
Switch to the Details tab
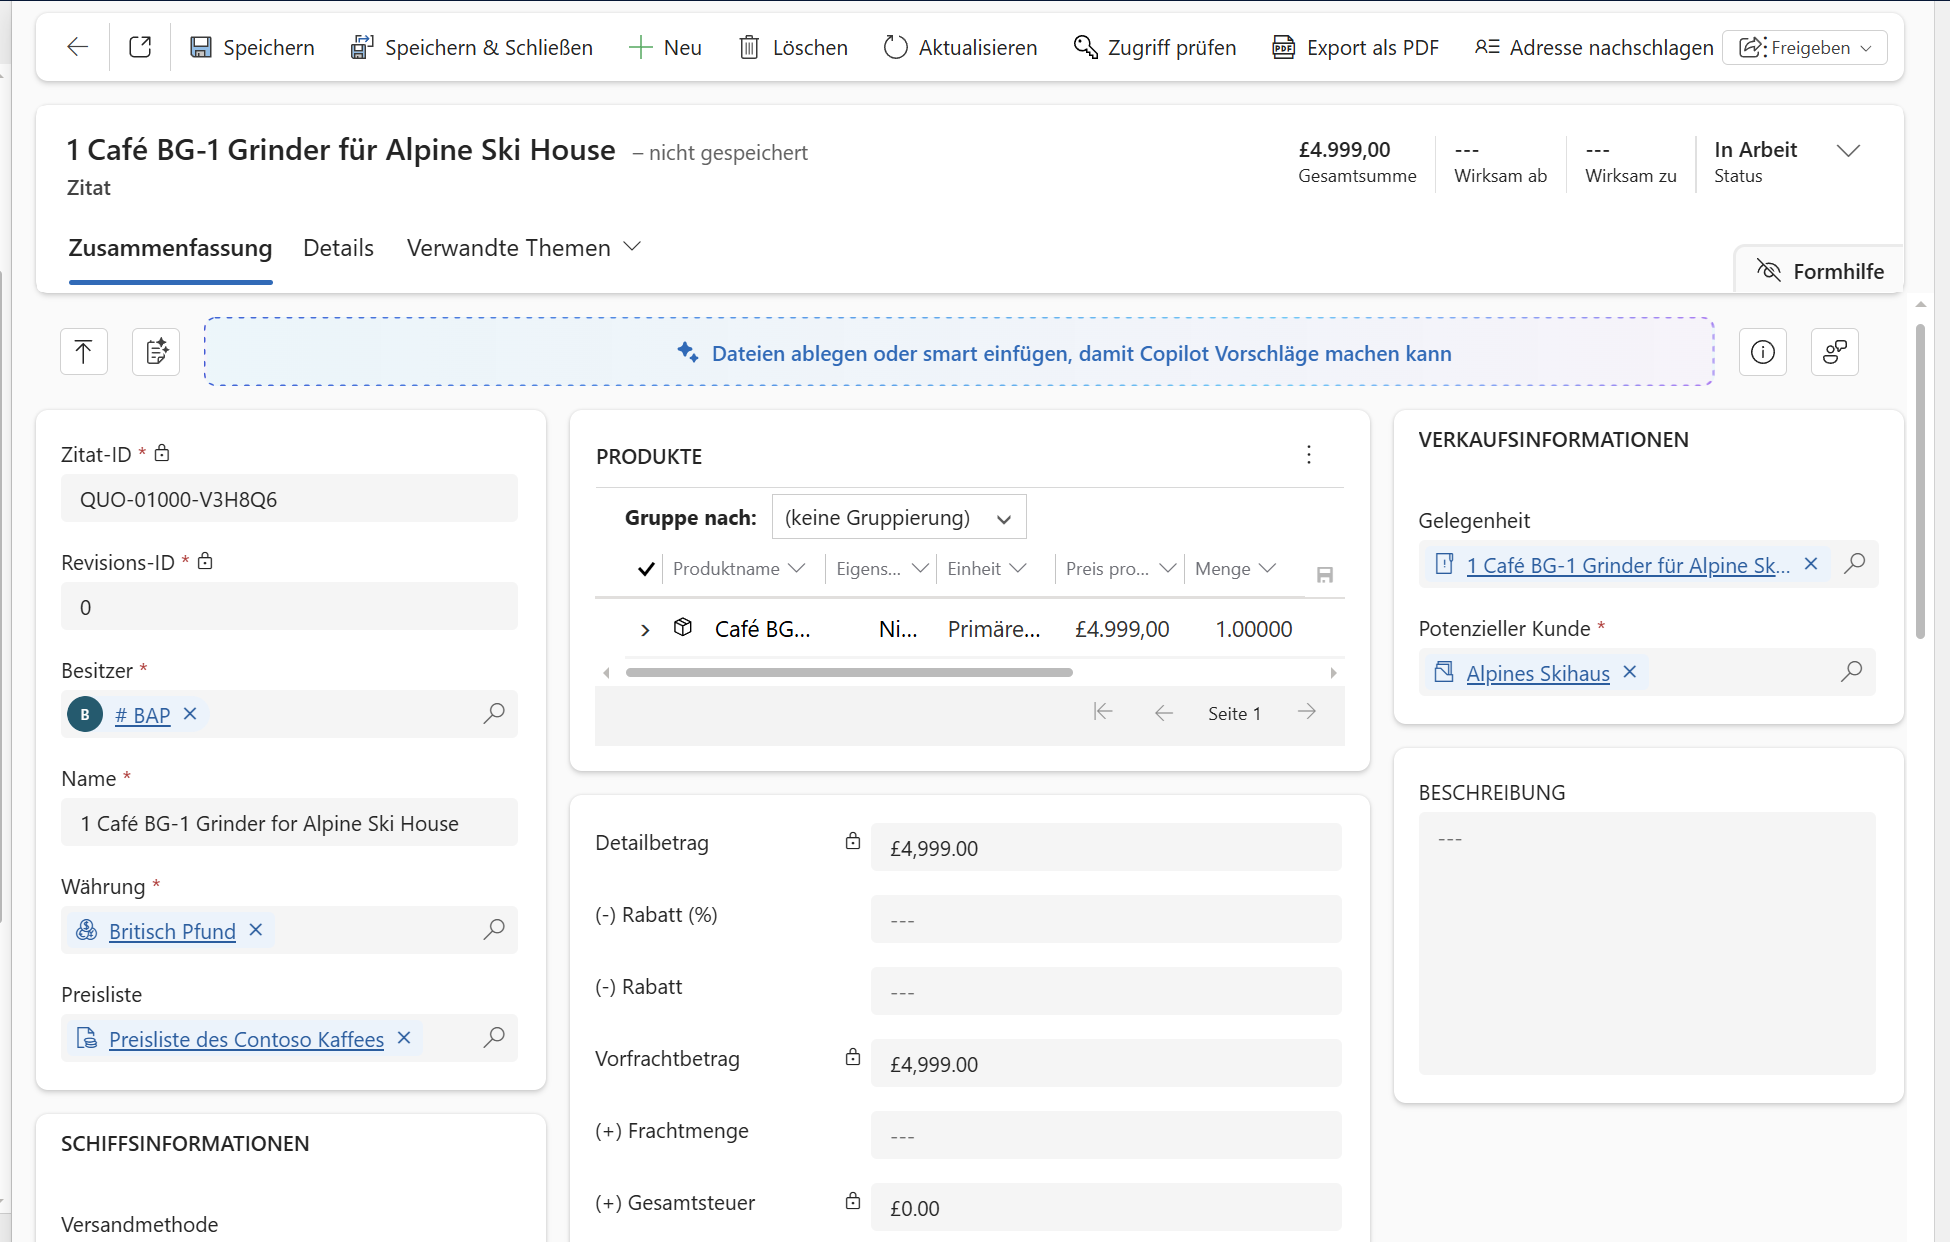click(x=338, y=248)
